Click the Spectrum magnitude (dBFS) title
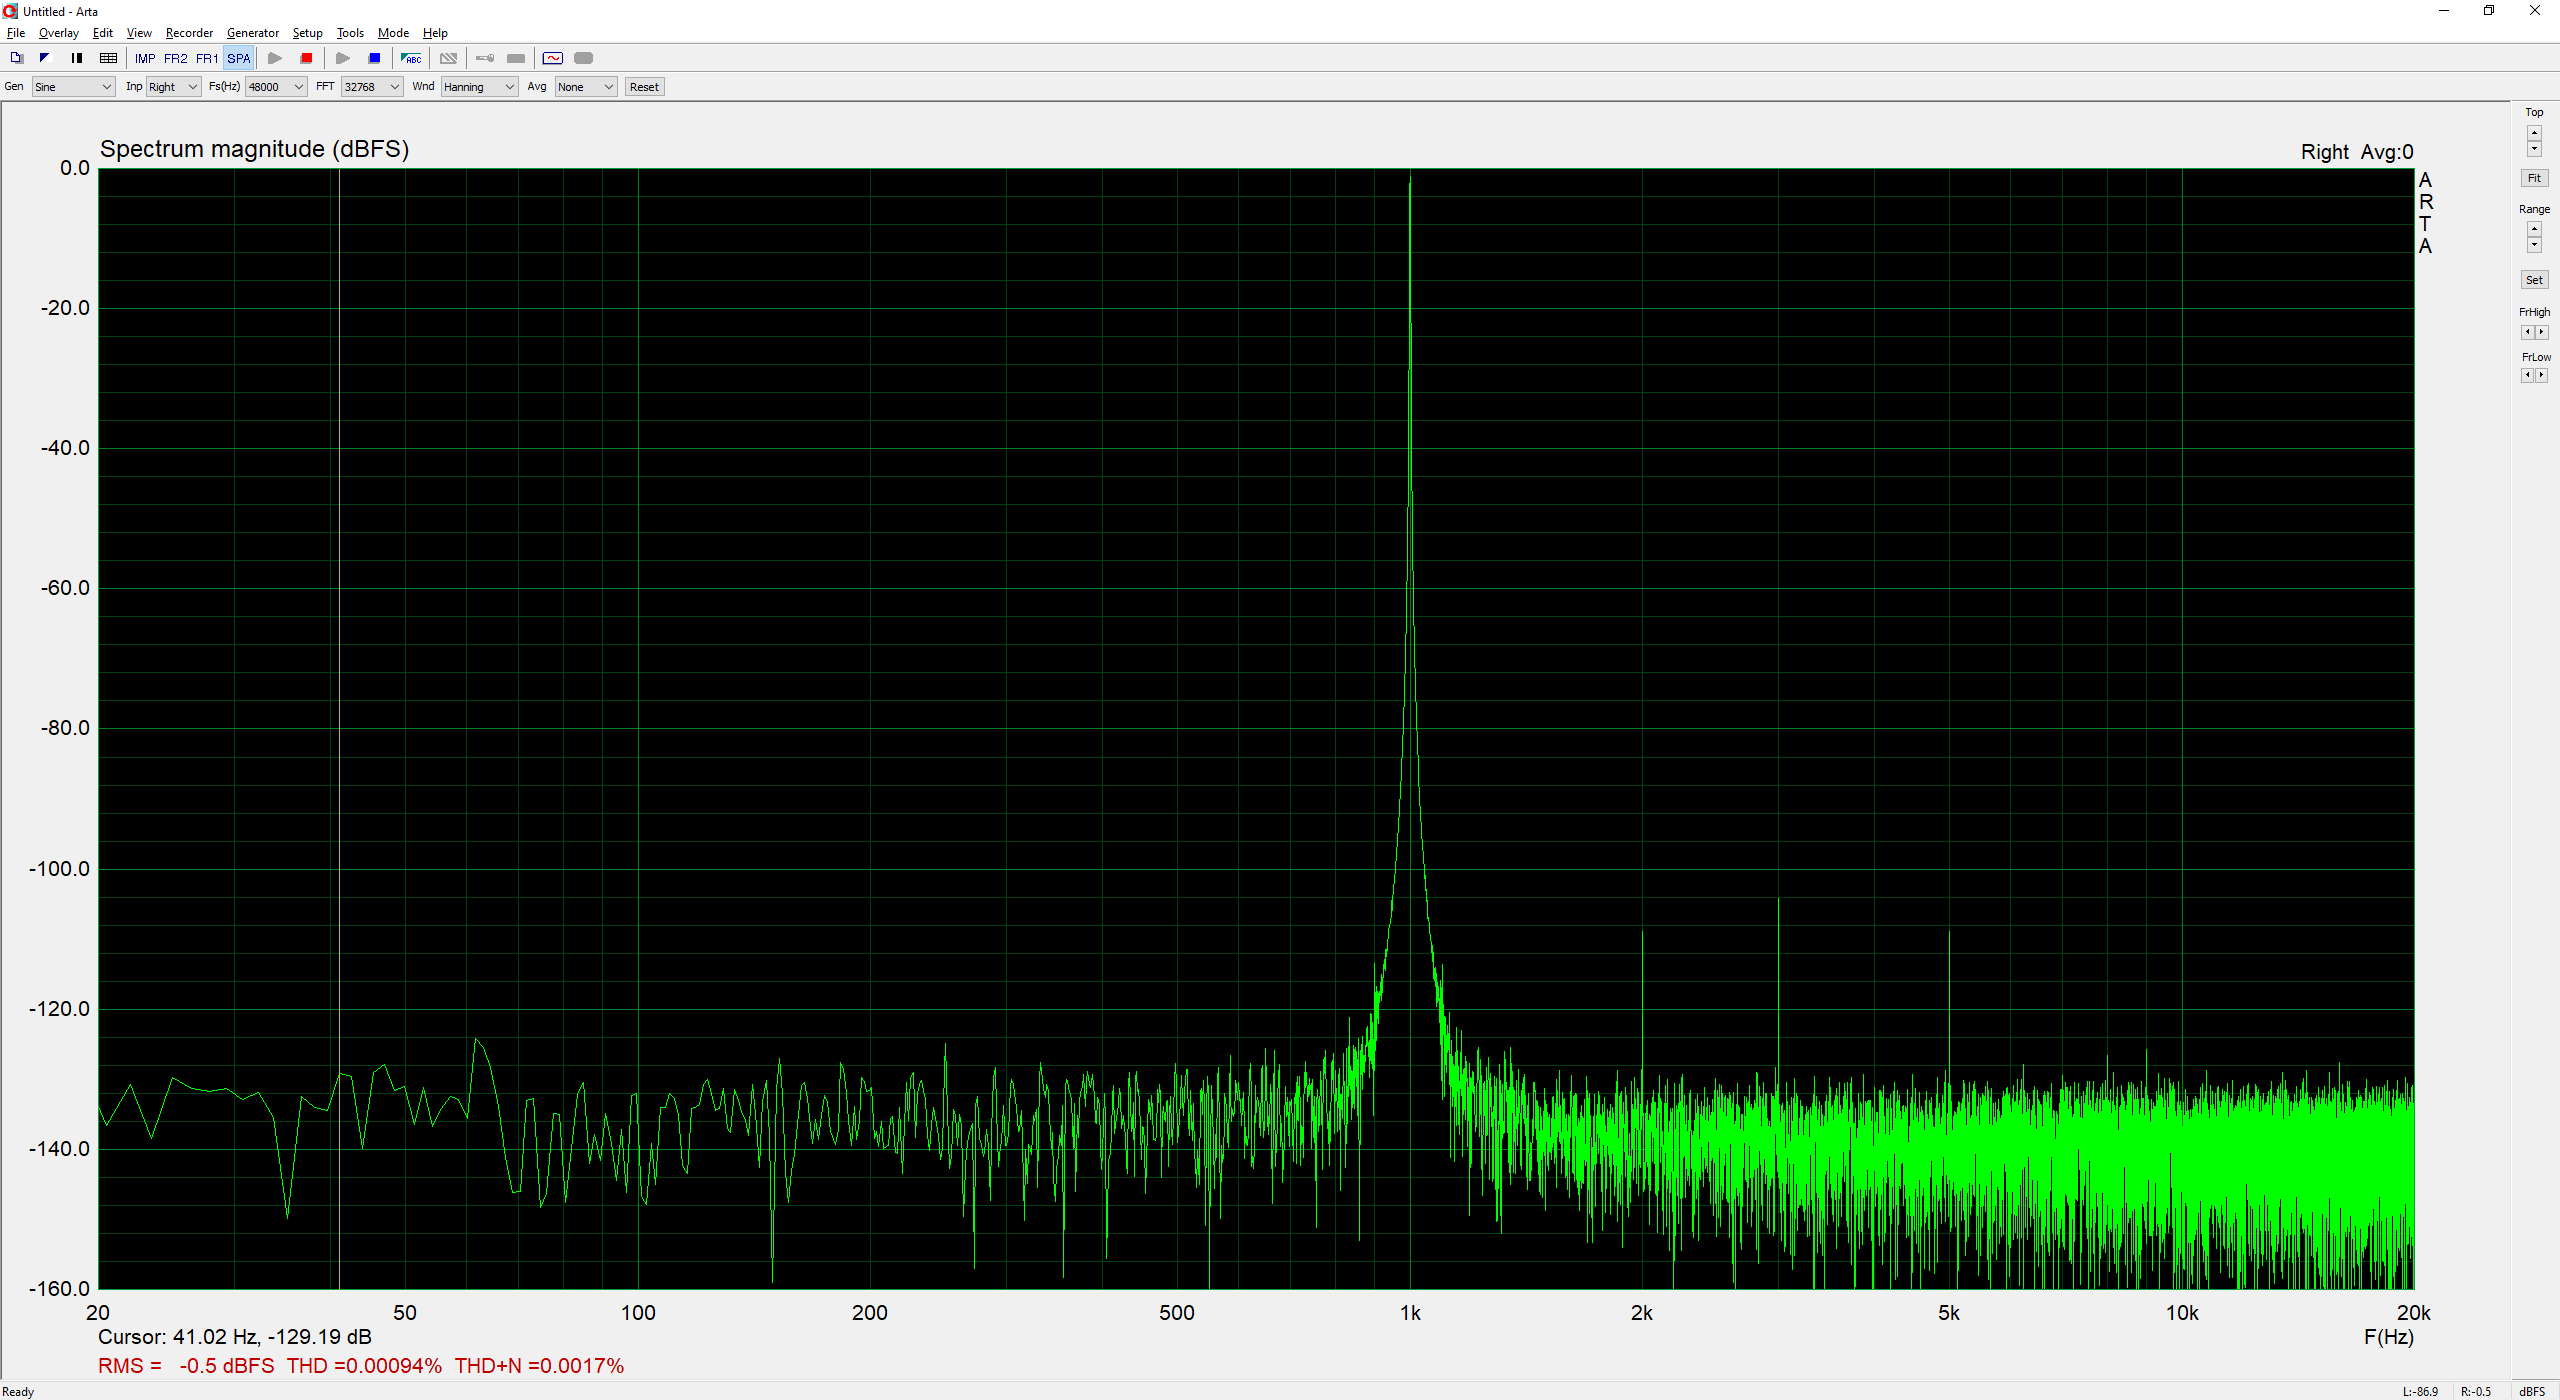 (x=255, y=149)
